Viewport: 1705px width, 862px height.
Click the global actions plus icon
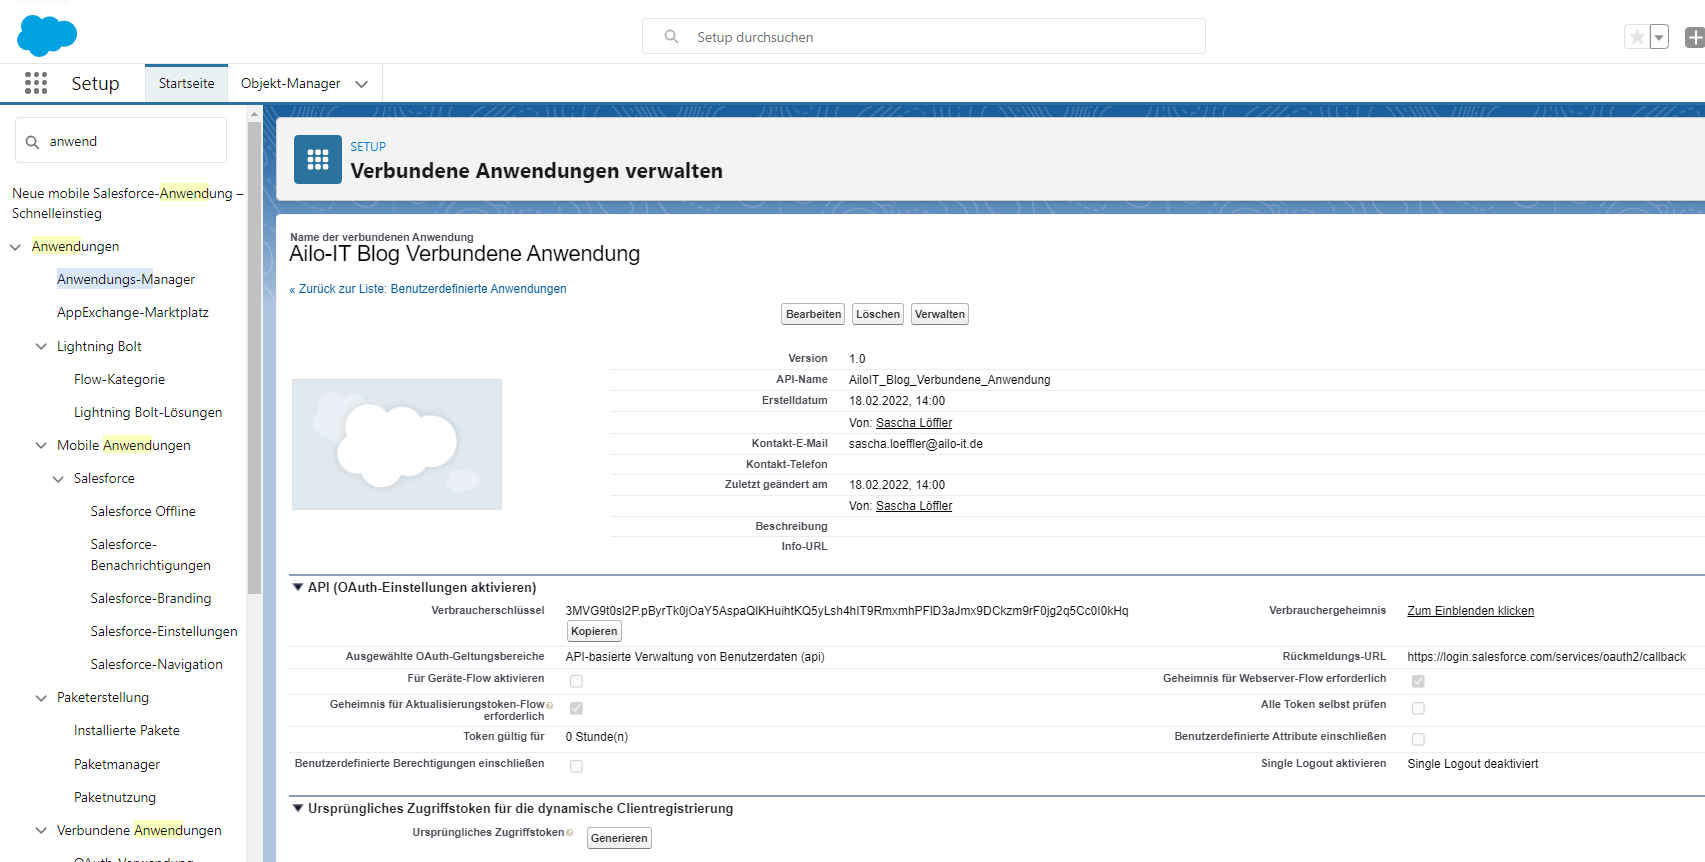point(1695,37)
